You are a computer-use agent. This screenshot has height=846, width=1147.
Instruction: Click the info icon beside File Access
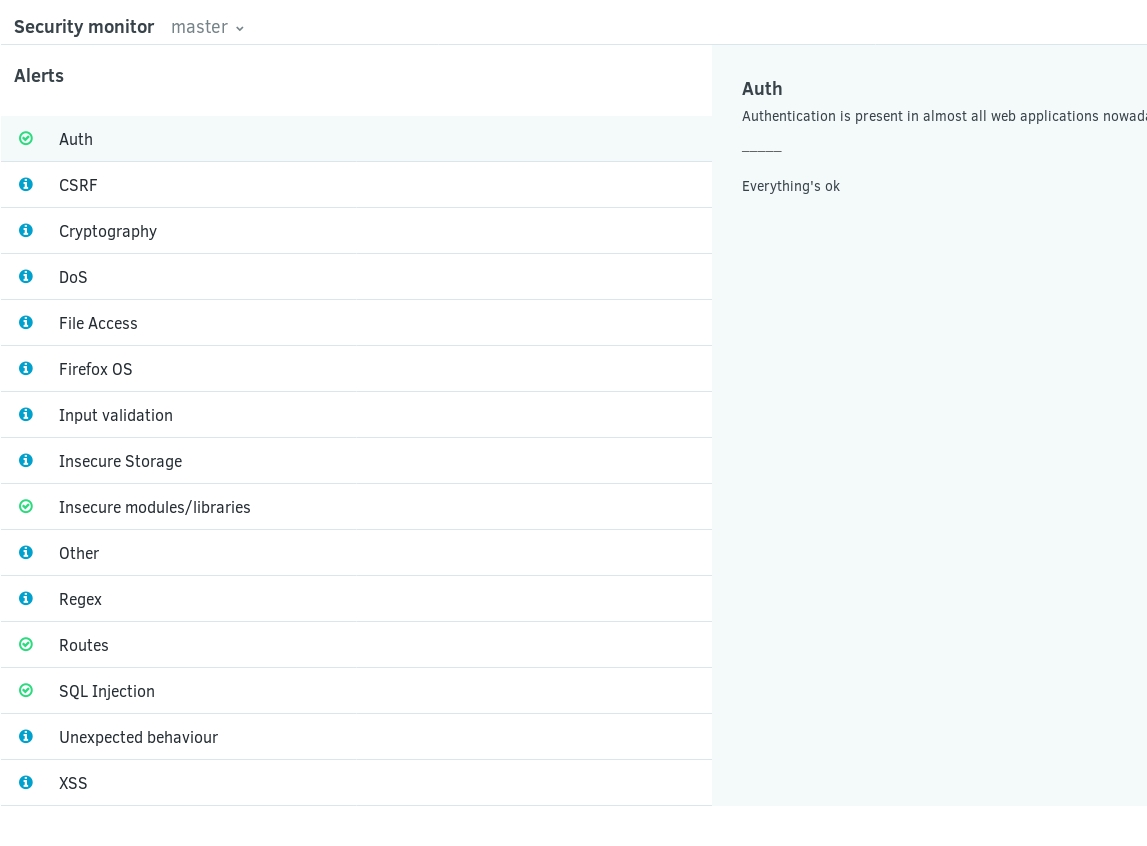(x=26, y=322)
